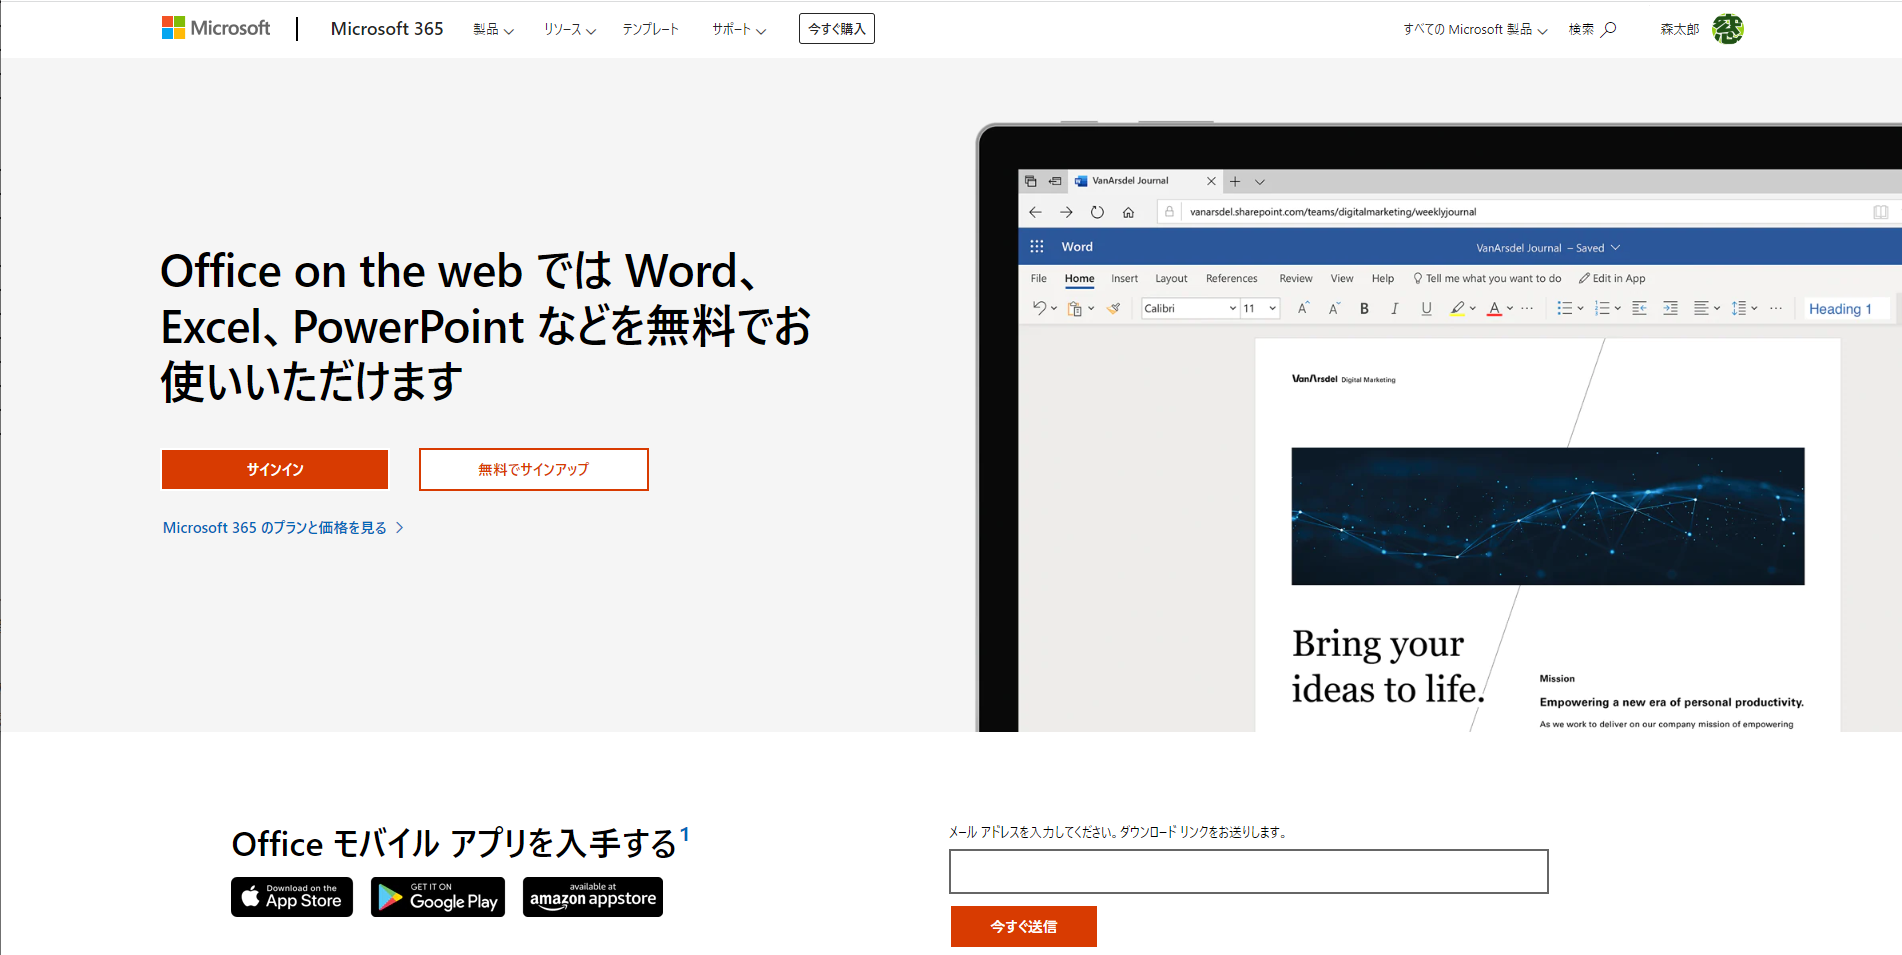
Task: Click the Italic icon on the ribbon
Action: pos(1395,309)
